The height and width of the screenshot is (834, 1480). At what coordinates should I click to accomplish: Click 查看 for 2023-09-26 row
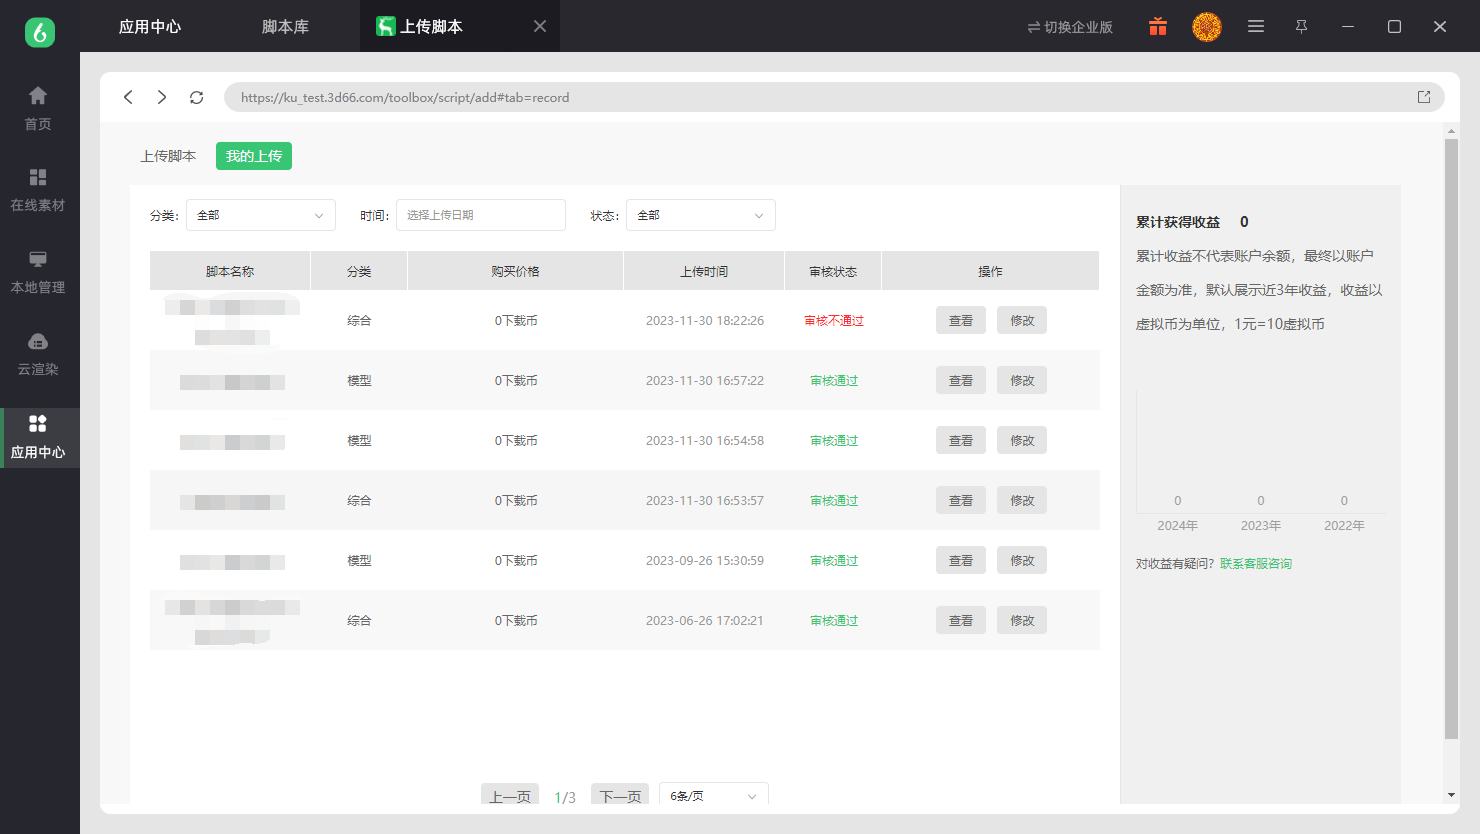point(961,560)
